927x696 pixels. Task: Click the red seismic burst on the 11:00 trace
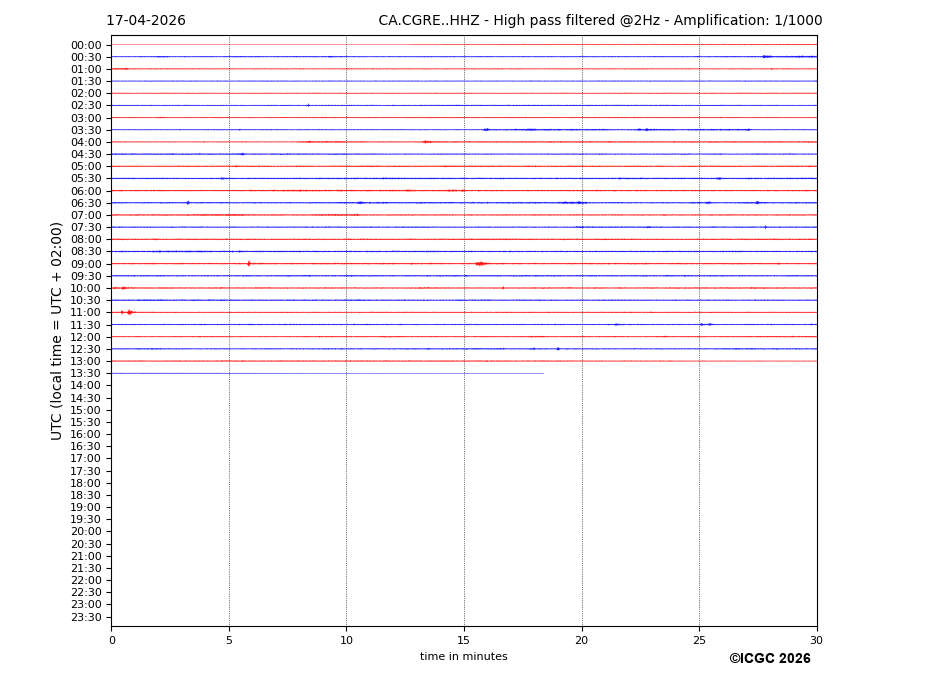click(129, 312)
